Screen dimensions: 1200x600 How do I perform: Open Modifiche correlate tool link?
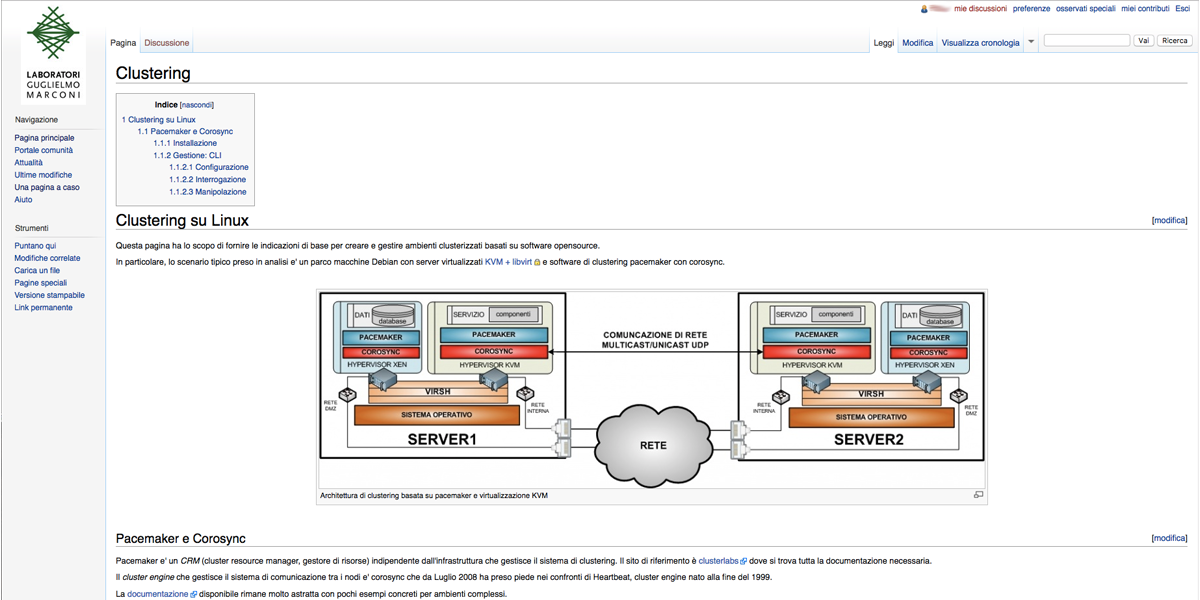[47, 258]
